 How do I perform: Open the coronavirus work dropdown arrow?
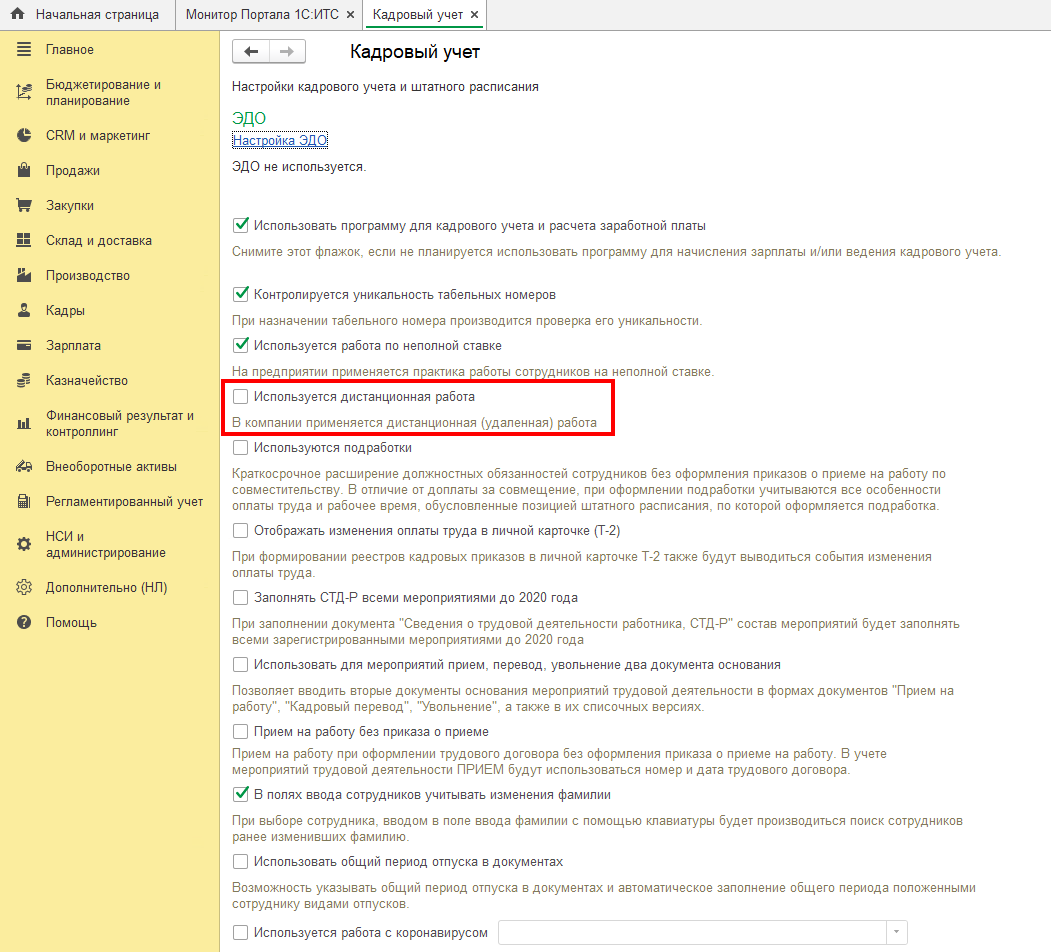tap(897, 933)
